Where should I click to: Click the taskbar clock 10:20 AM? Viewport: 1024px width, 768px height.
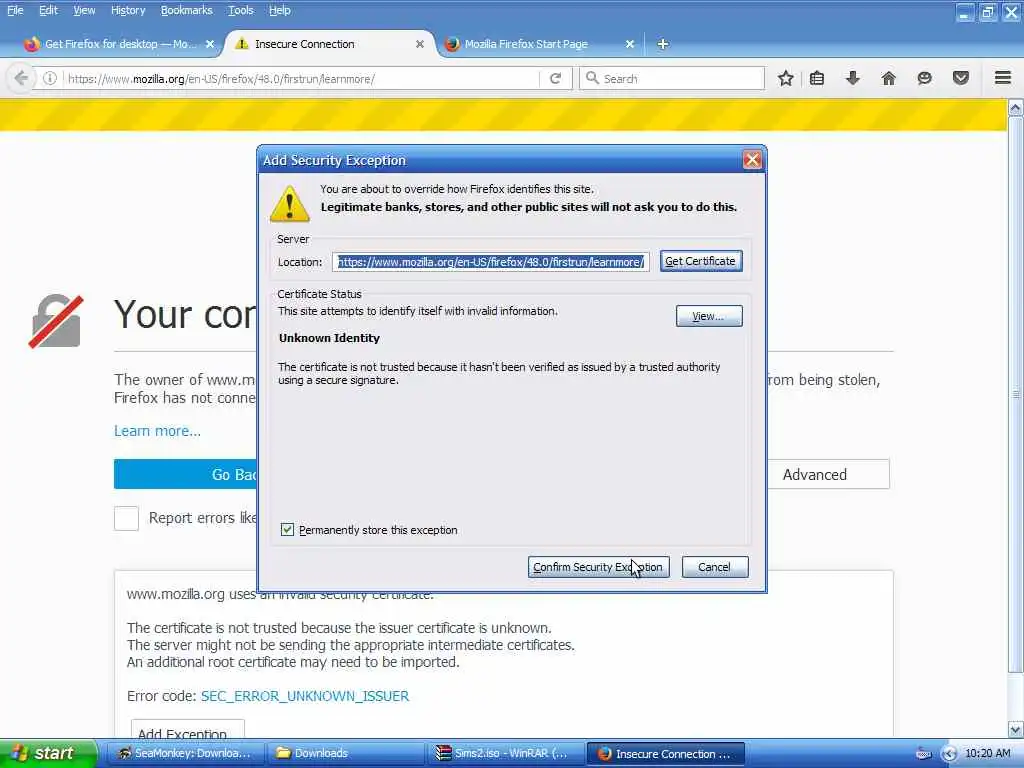pyautogui.click(x=987, y=754)
